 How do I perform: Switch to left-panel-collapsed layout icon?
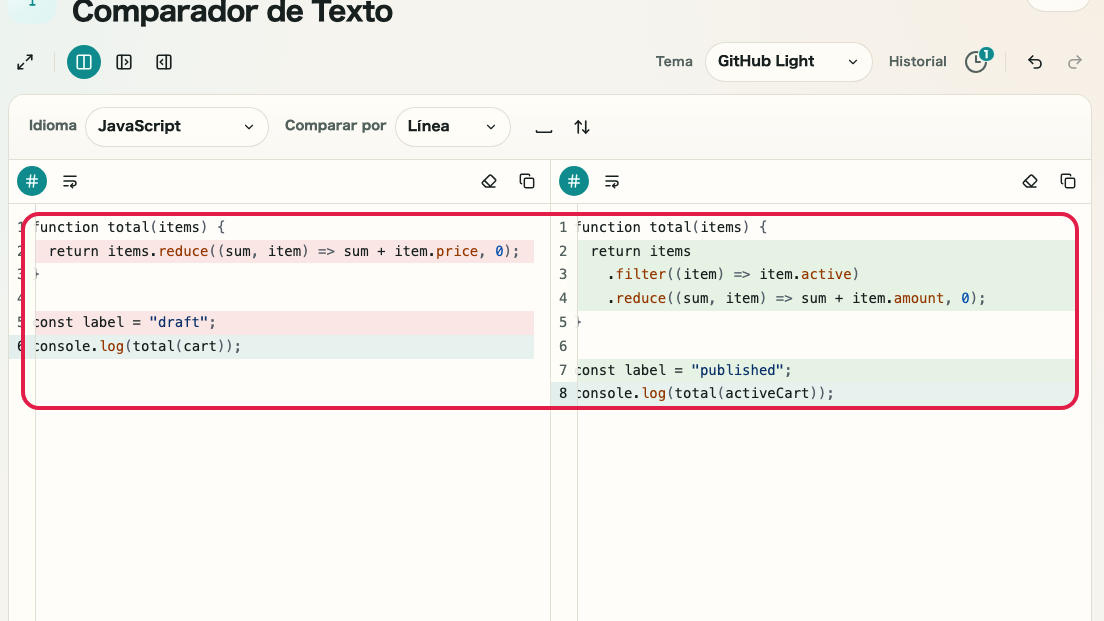[x=124, y=62]
